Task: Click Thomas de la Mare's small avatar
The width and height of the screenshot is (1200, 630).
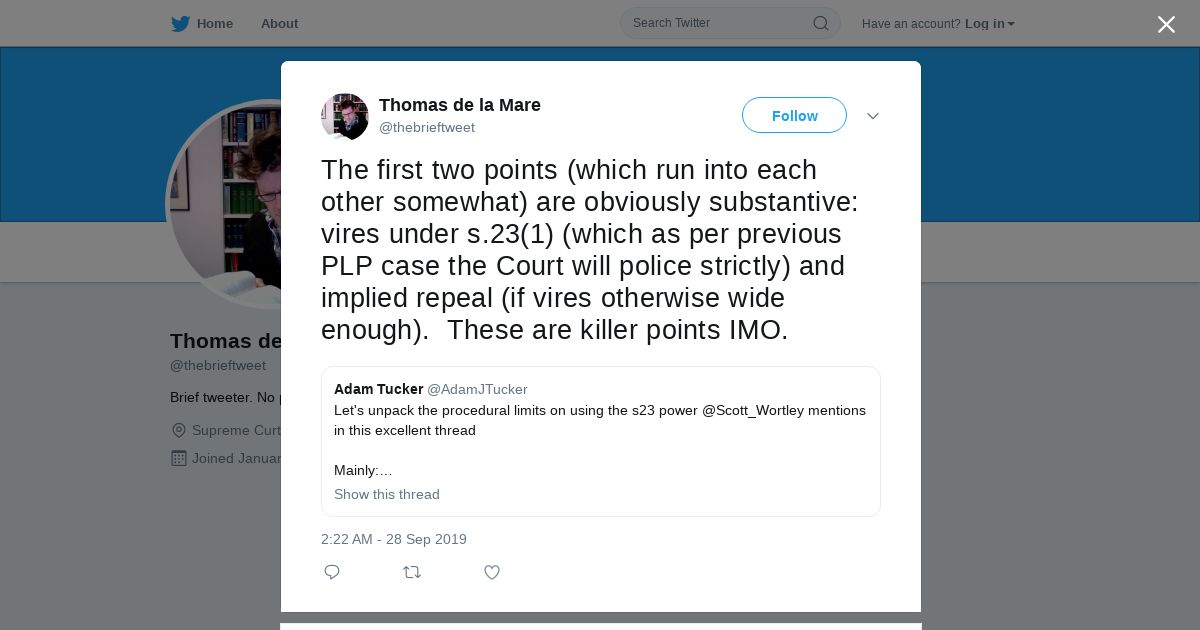Action: [345, 116]
